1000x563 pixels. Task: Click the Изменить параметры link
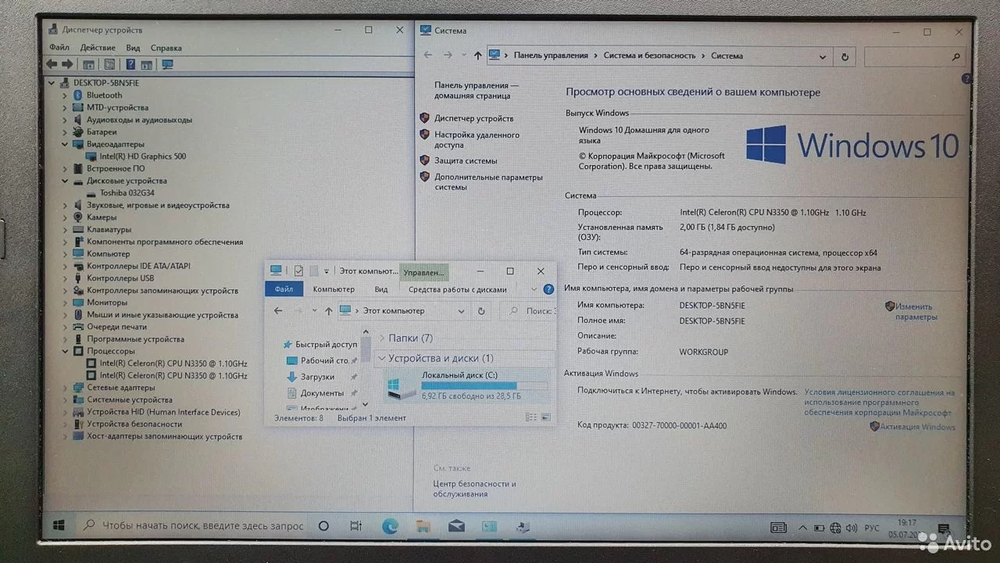tap(916, 312)
